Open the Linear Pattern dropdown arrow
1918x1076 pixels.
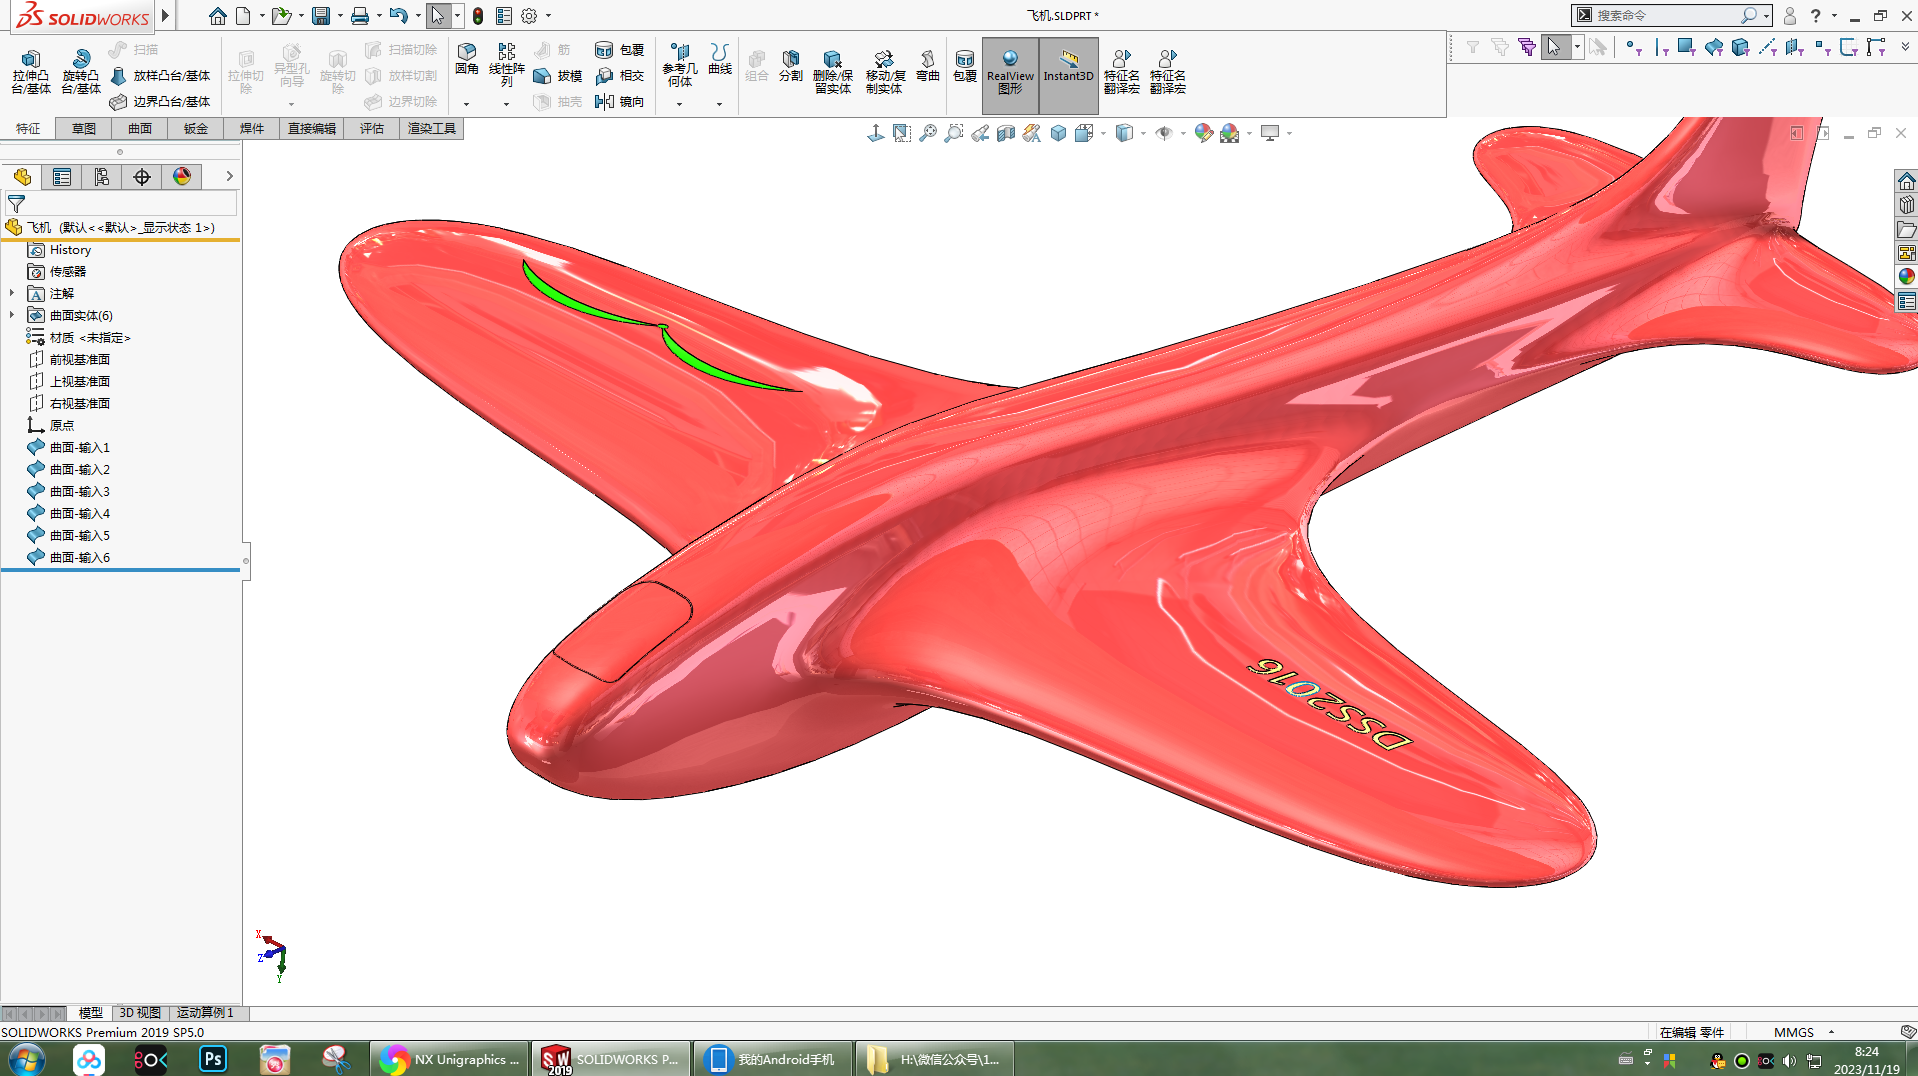[506, 104]
